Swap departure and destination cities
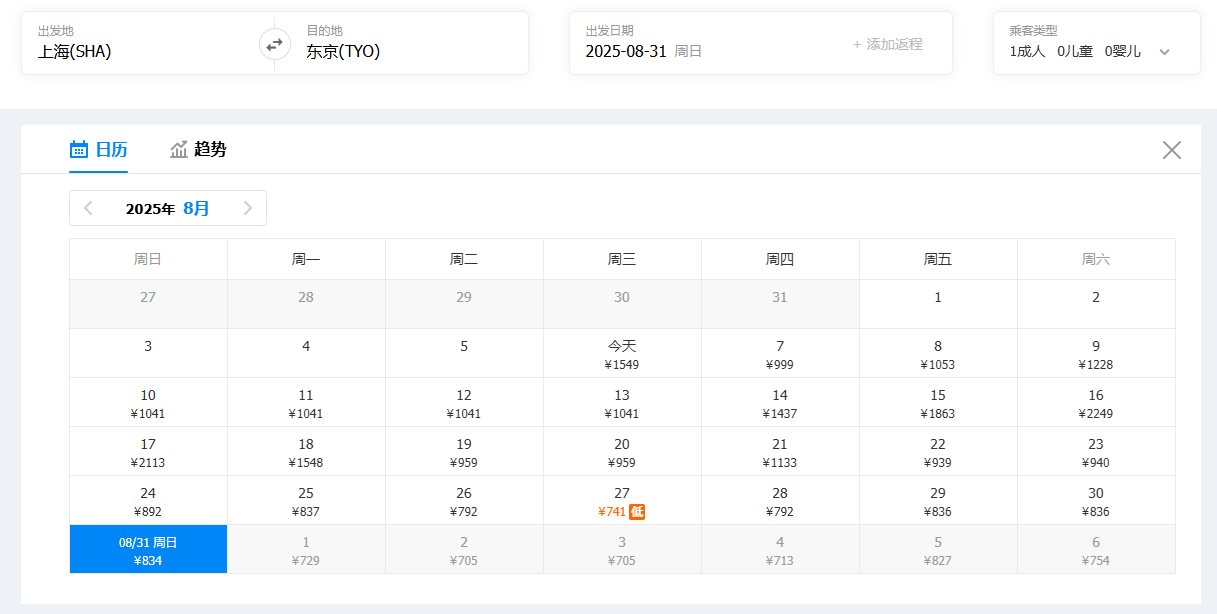 coord(274,44)
